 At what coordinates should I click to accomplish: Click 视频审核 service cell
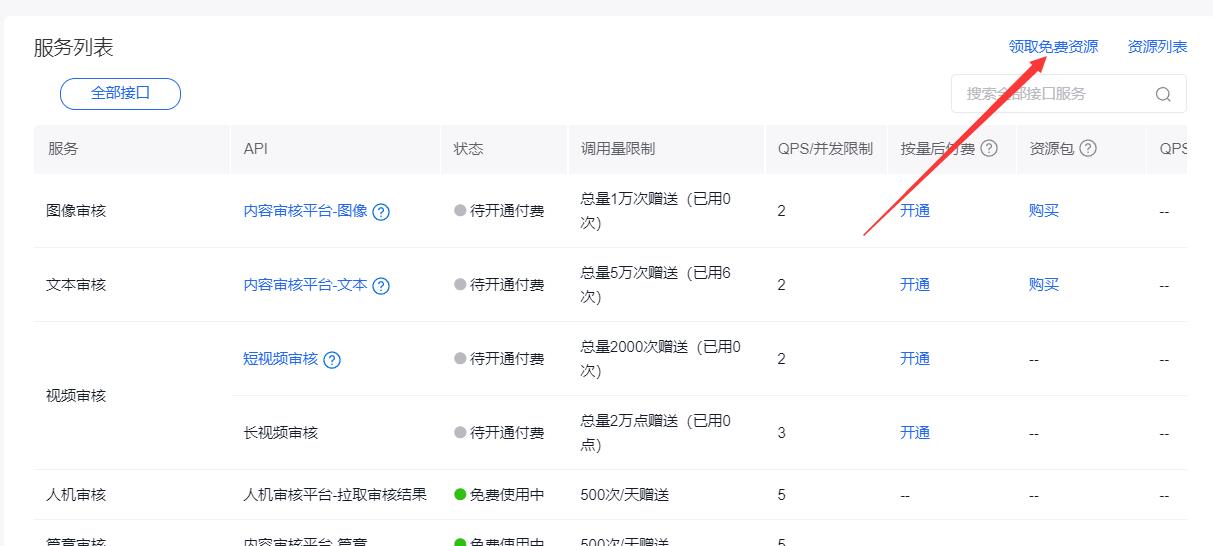tap(76, 396)
